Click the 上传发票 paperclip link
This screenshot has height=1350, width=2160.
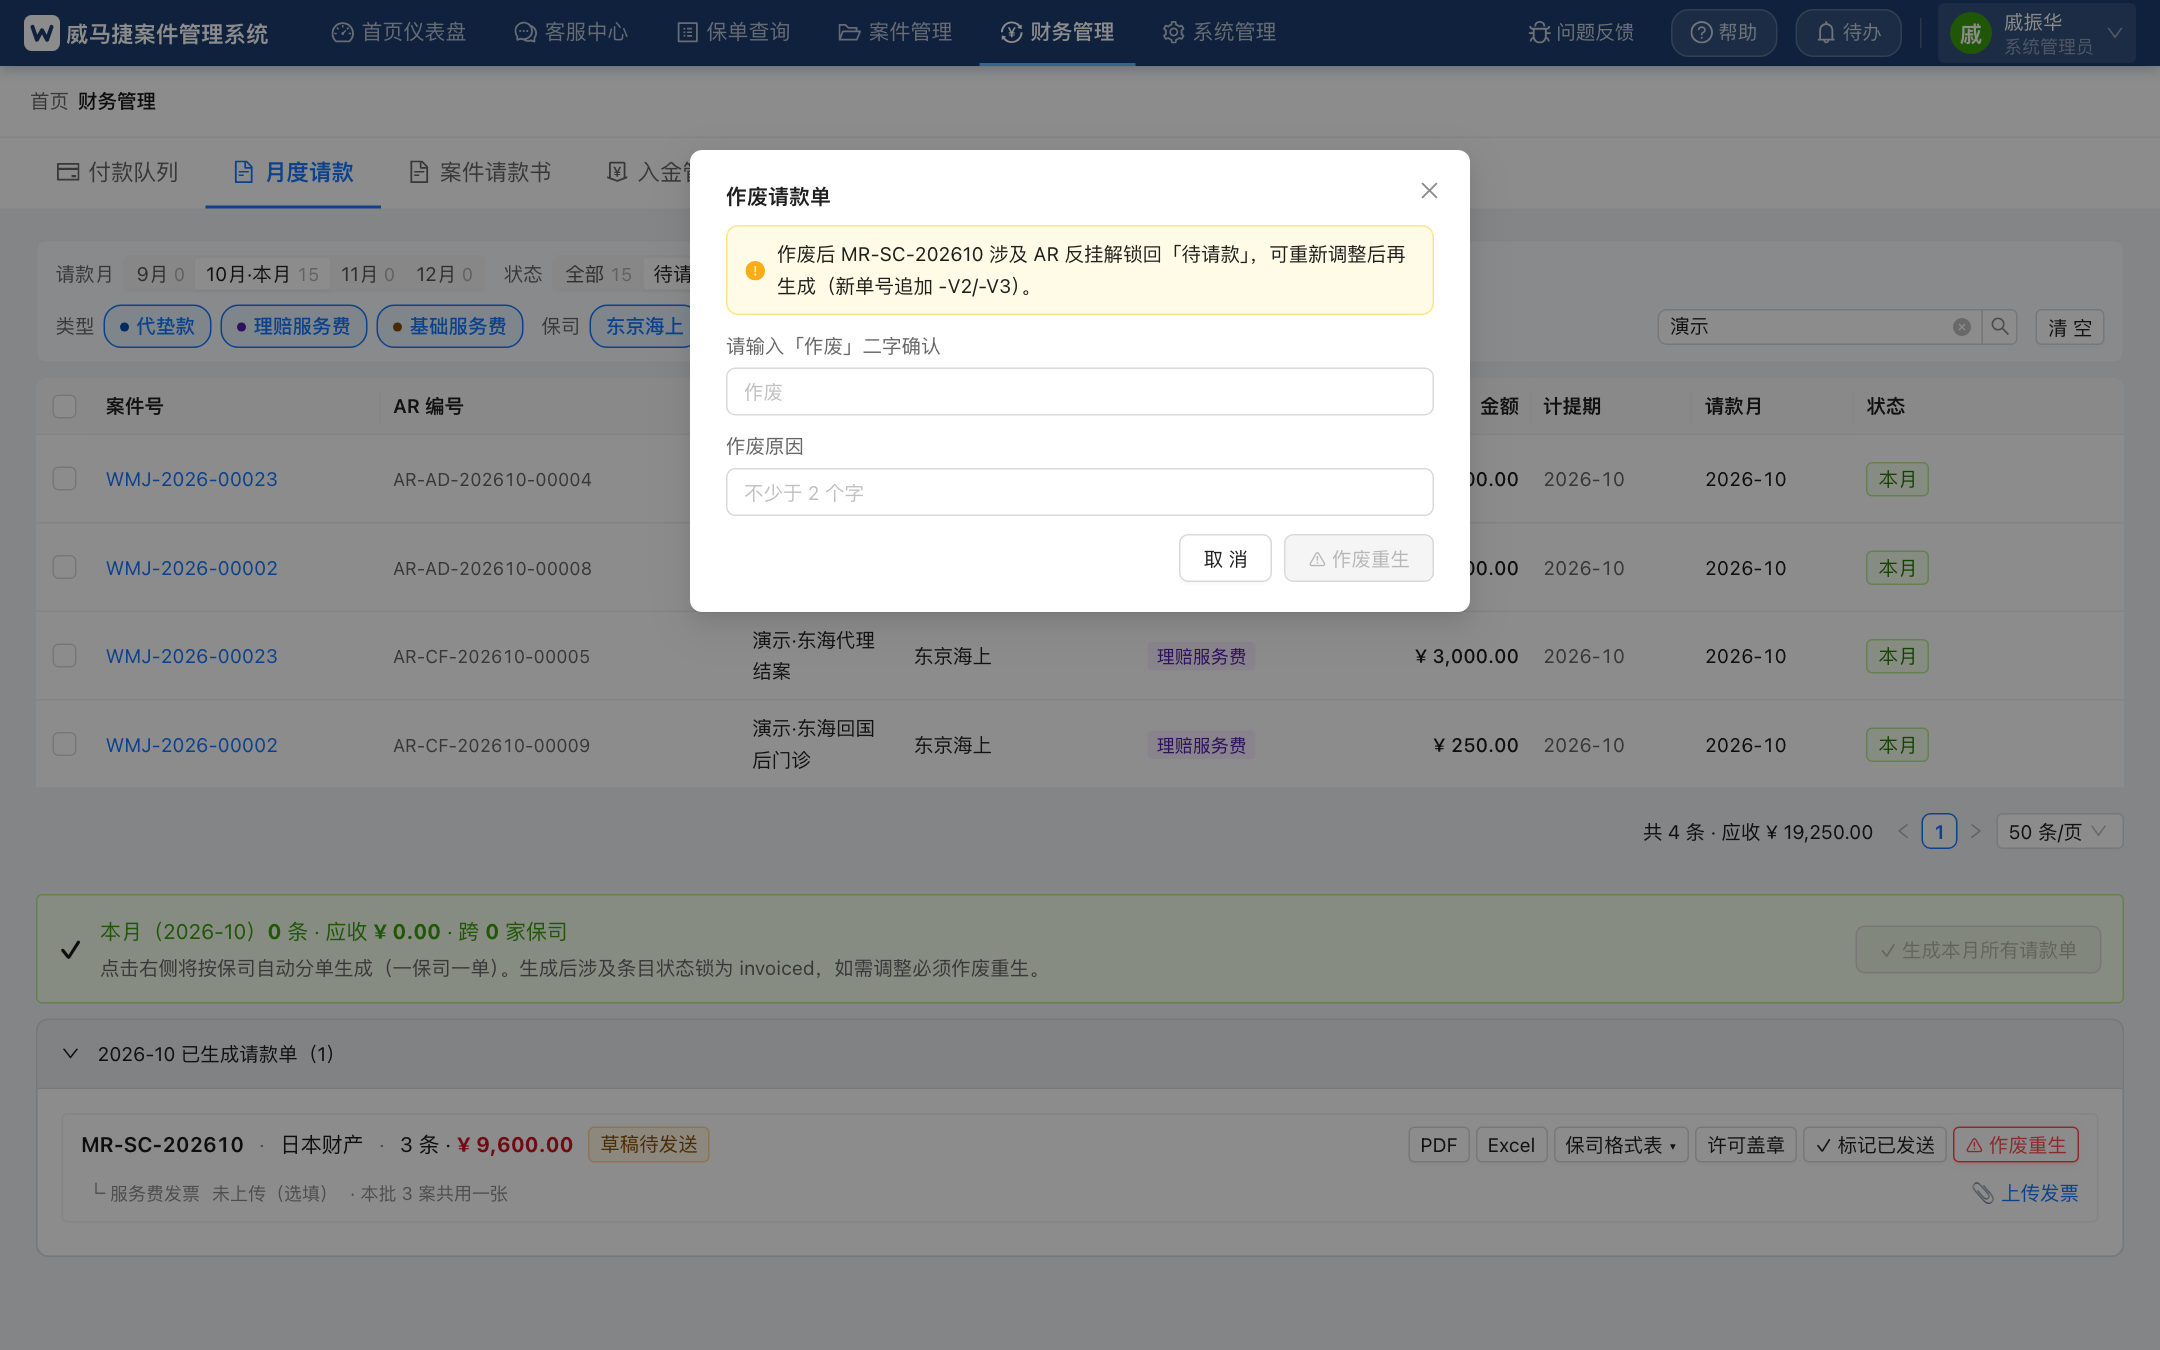click(2026, 1193)
